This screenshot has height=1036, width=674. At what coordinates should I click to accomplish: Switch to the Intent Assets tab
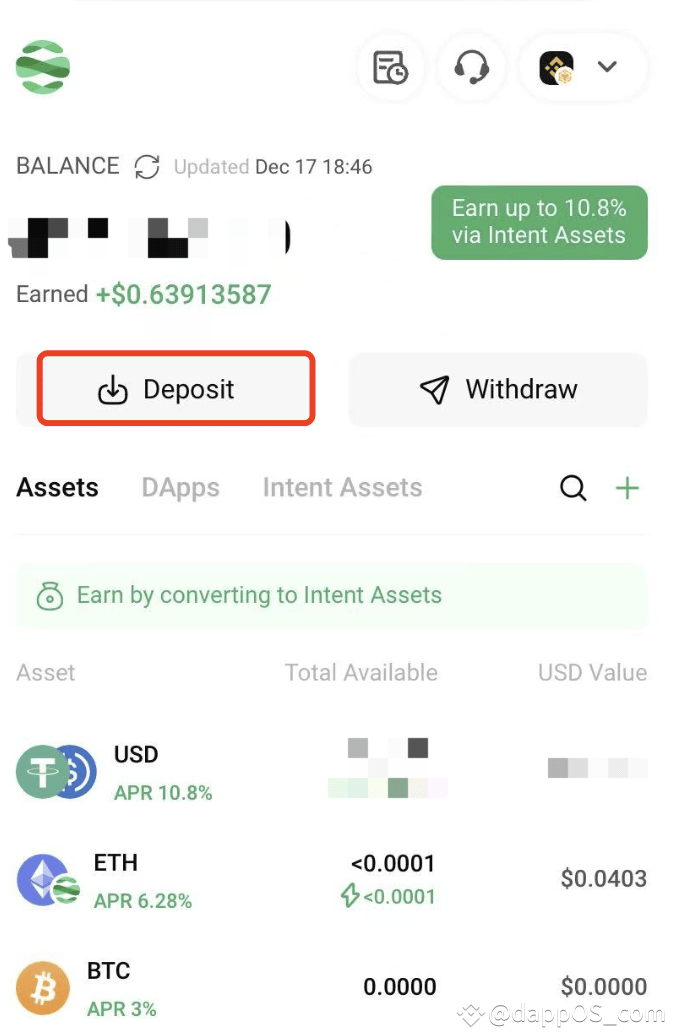(342, 488)
